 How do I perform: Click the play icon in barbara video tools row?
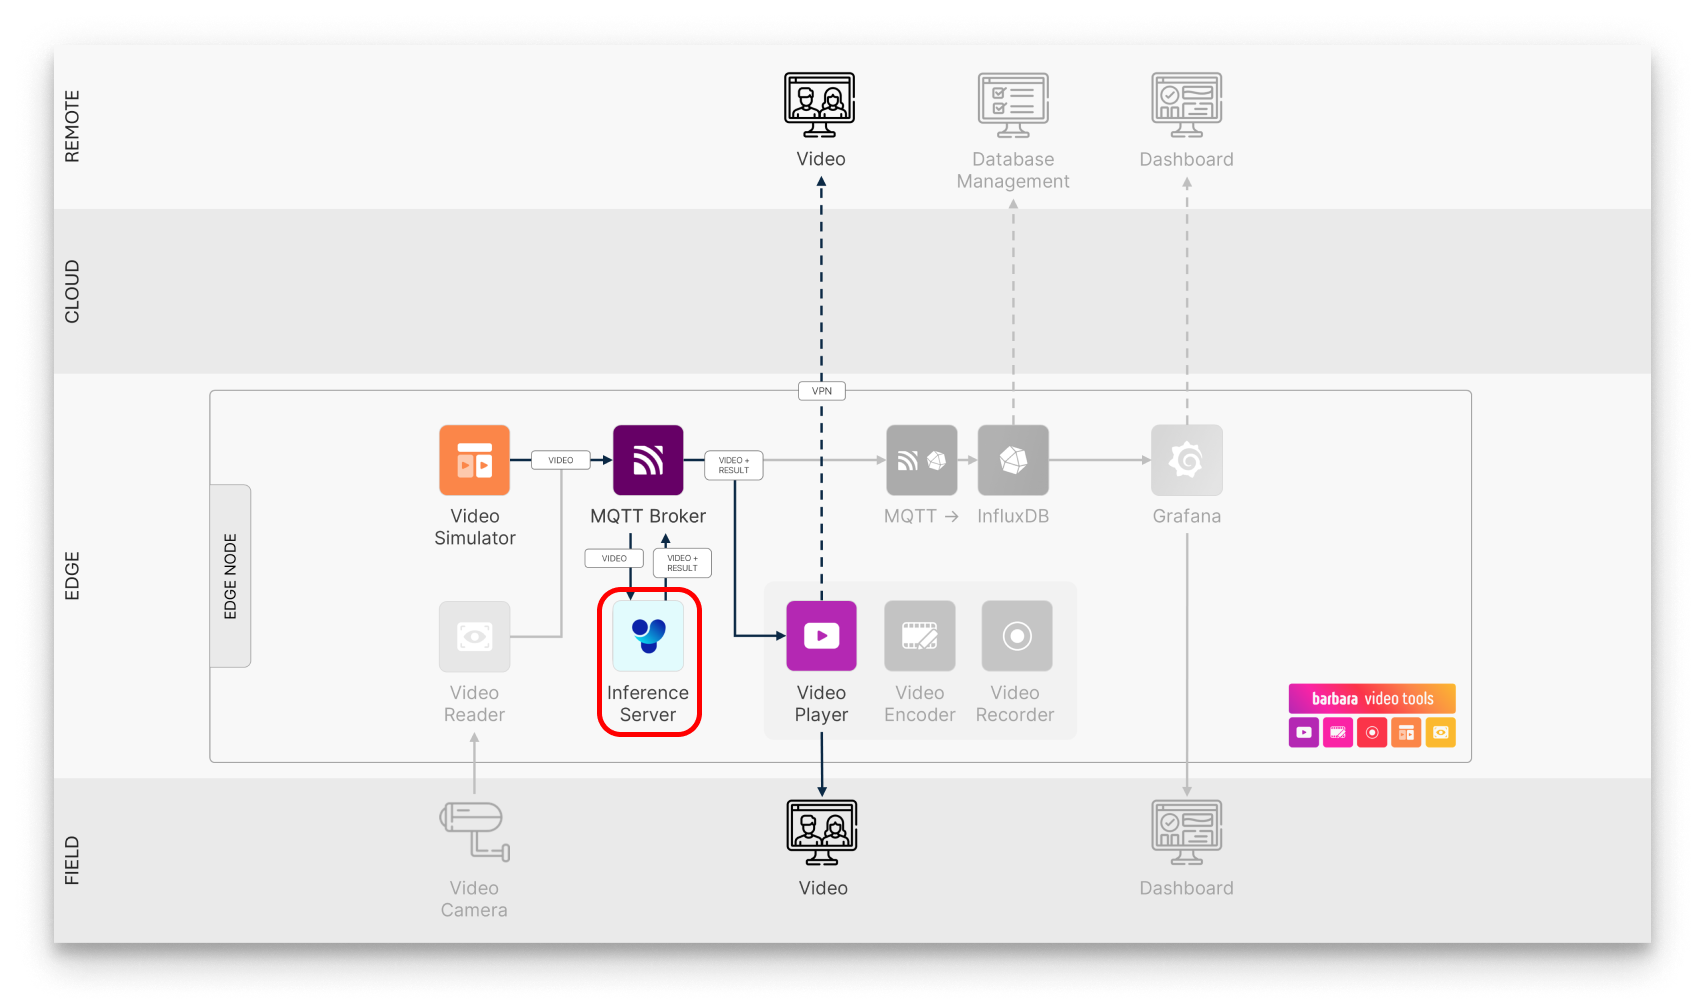point(1303,732)
